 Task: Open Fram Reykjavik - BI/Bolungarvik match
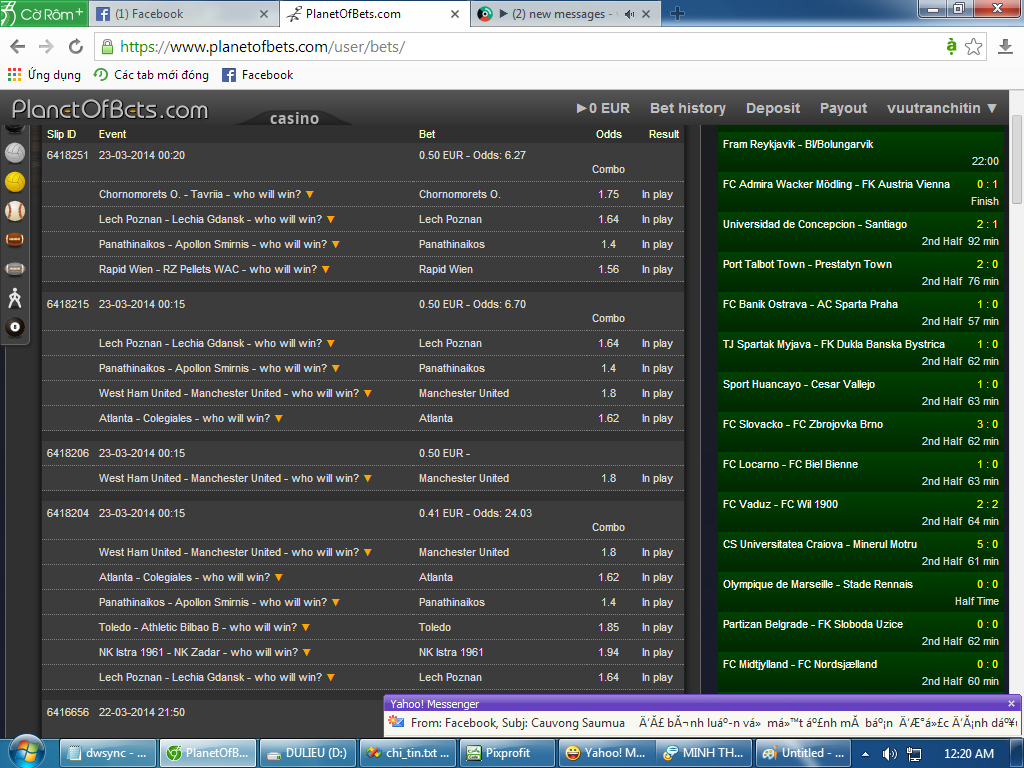click(861, 152)
